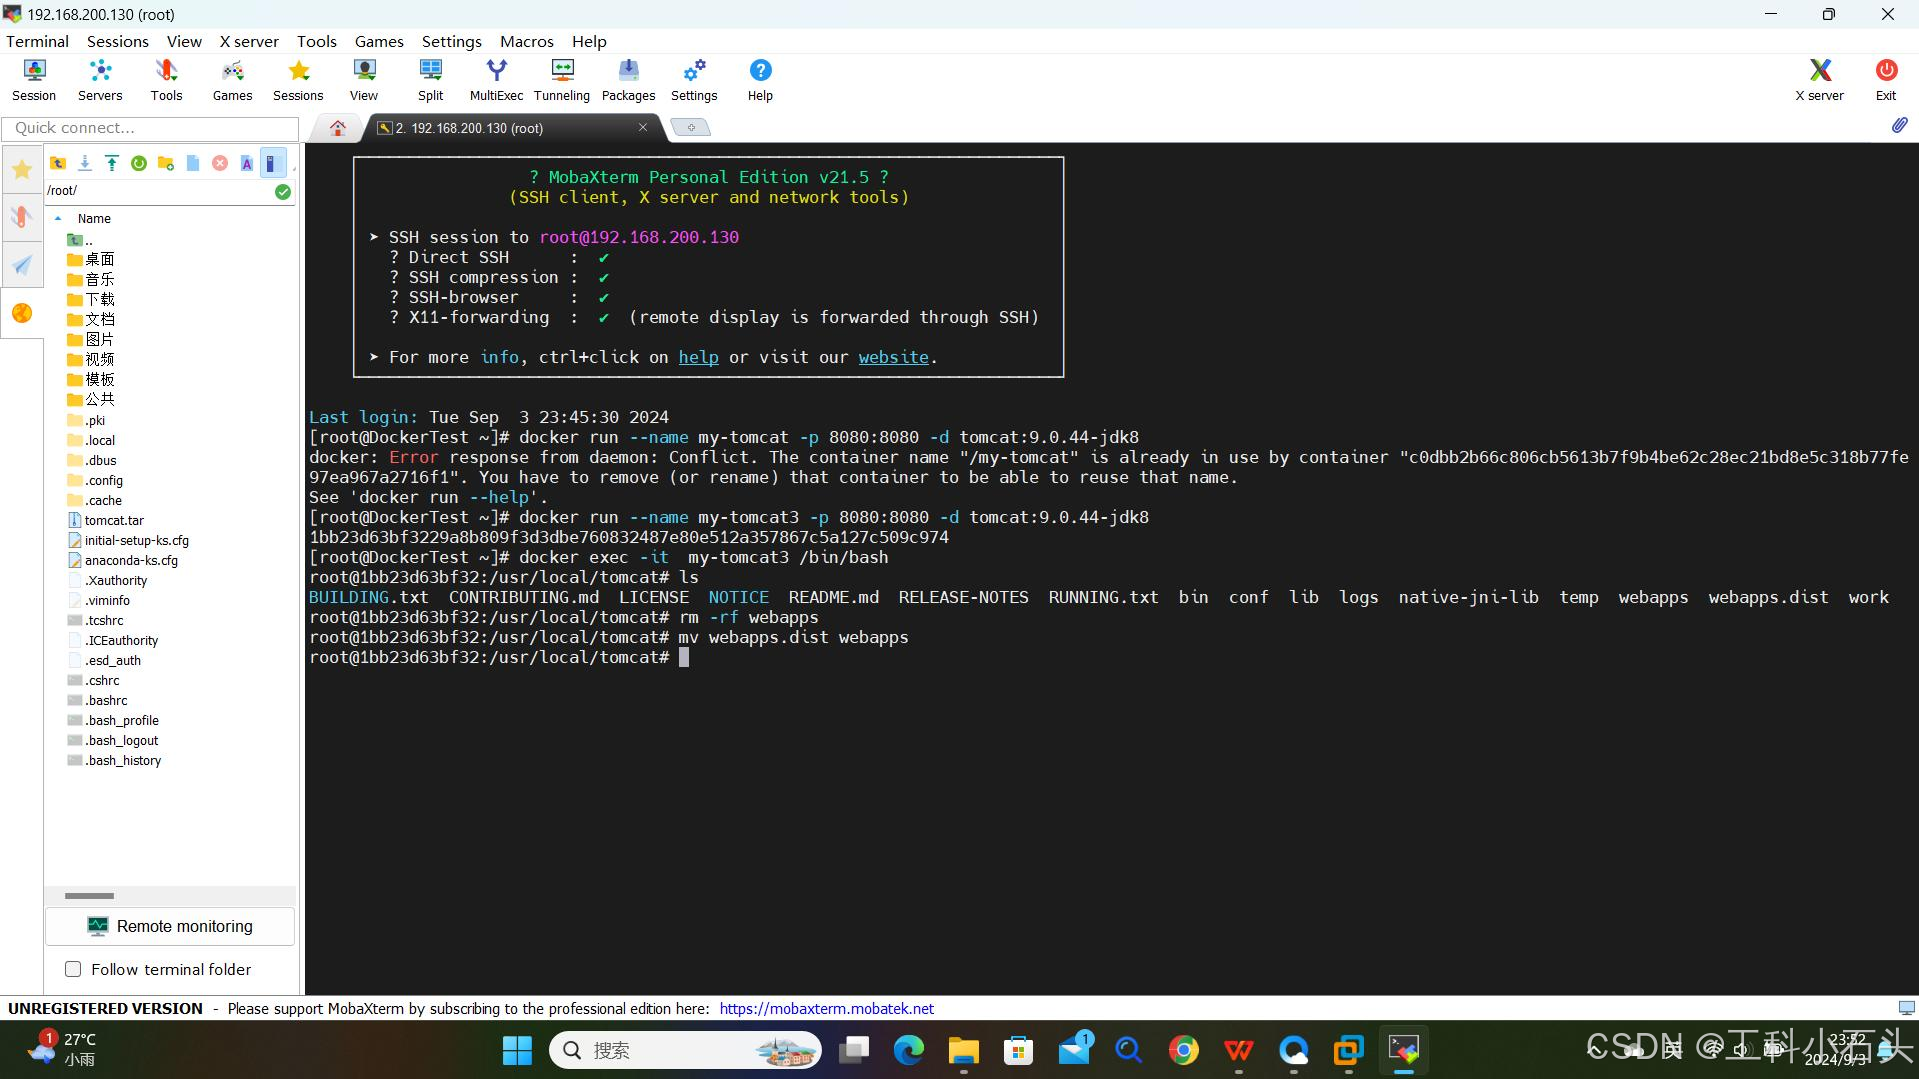Open the Games menu
The width and height of the screenshot is (1919, 1079).
click(379, 41)
